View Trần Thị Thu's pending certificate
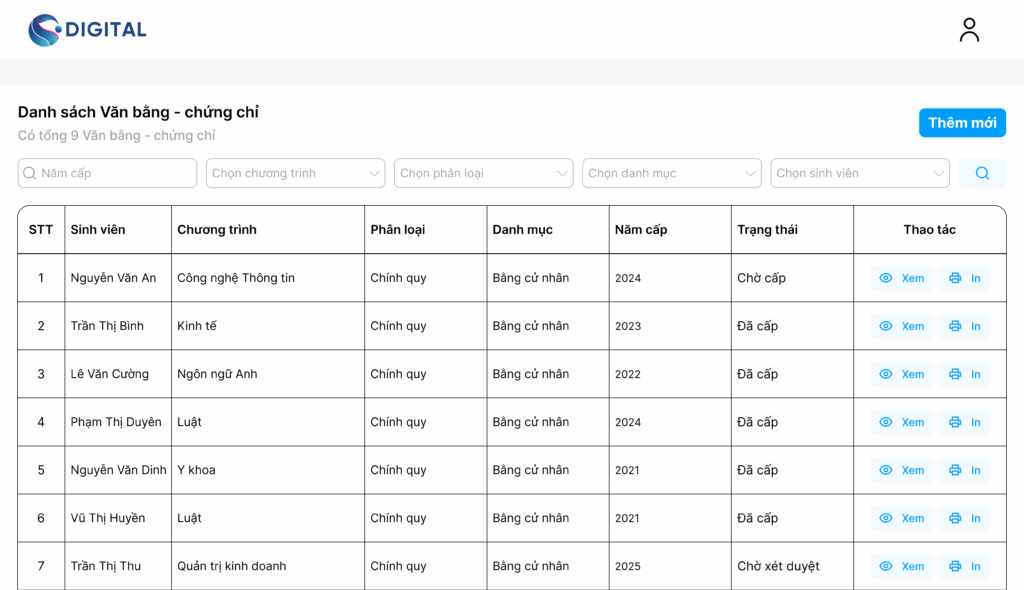Viewport: 1024px width, 590px height. point(901,566)
